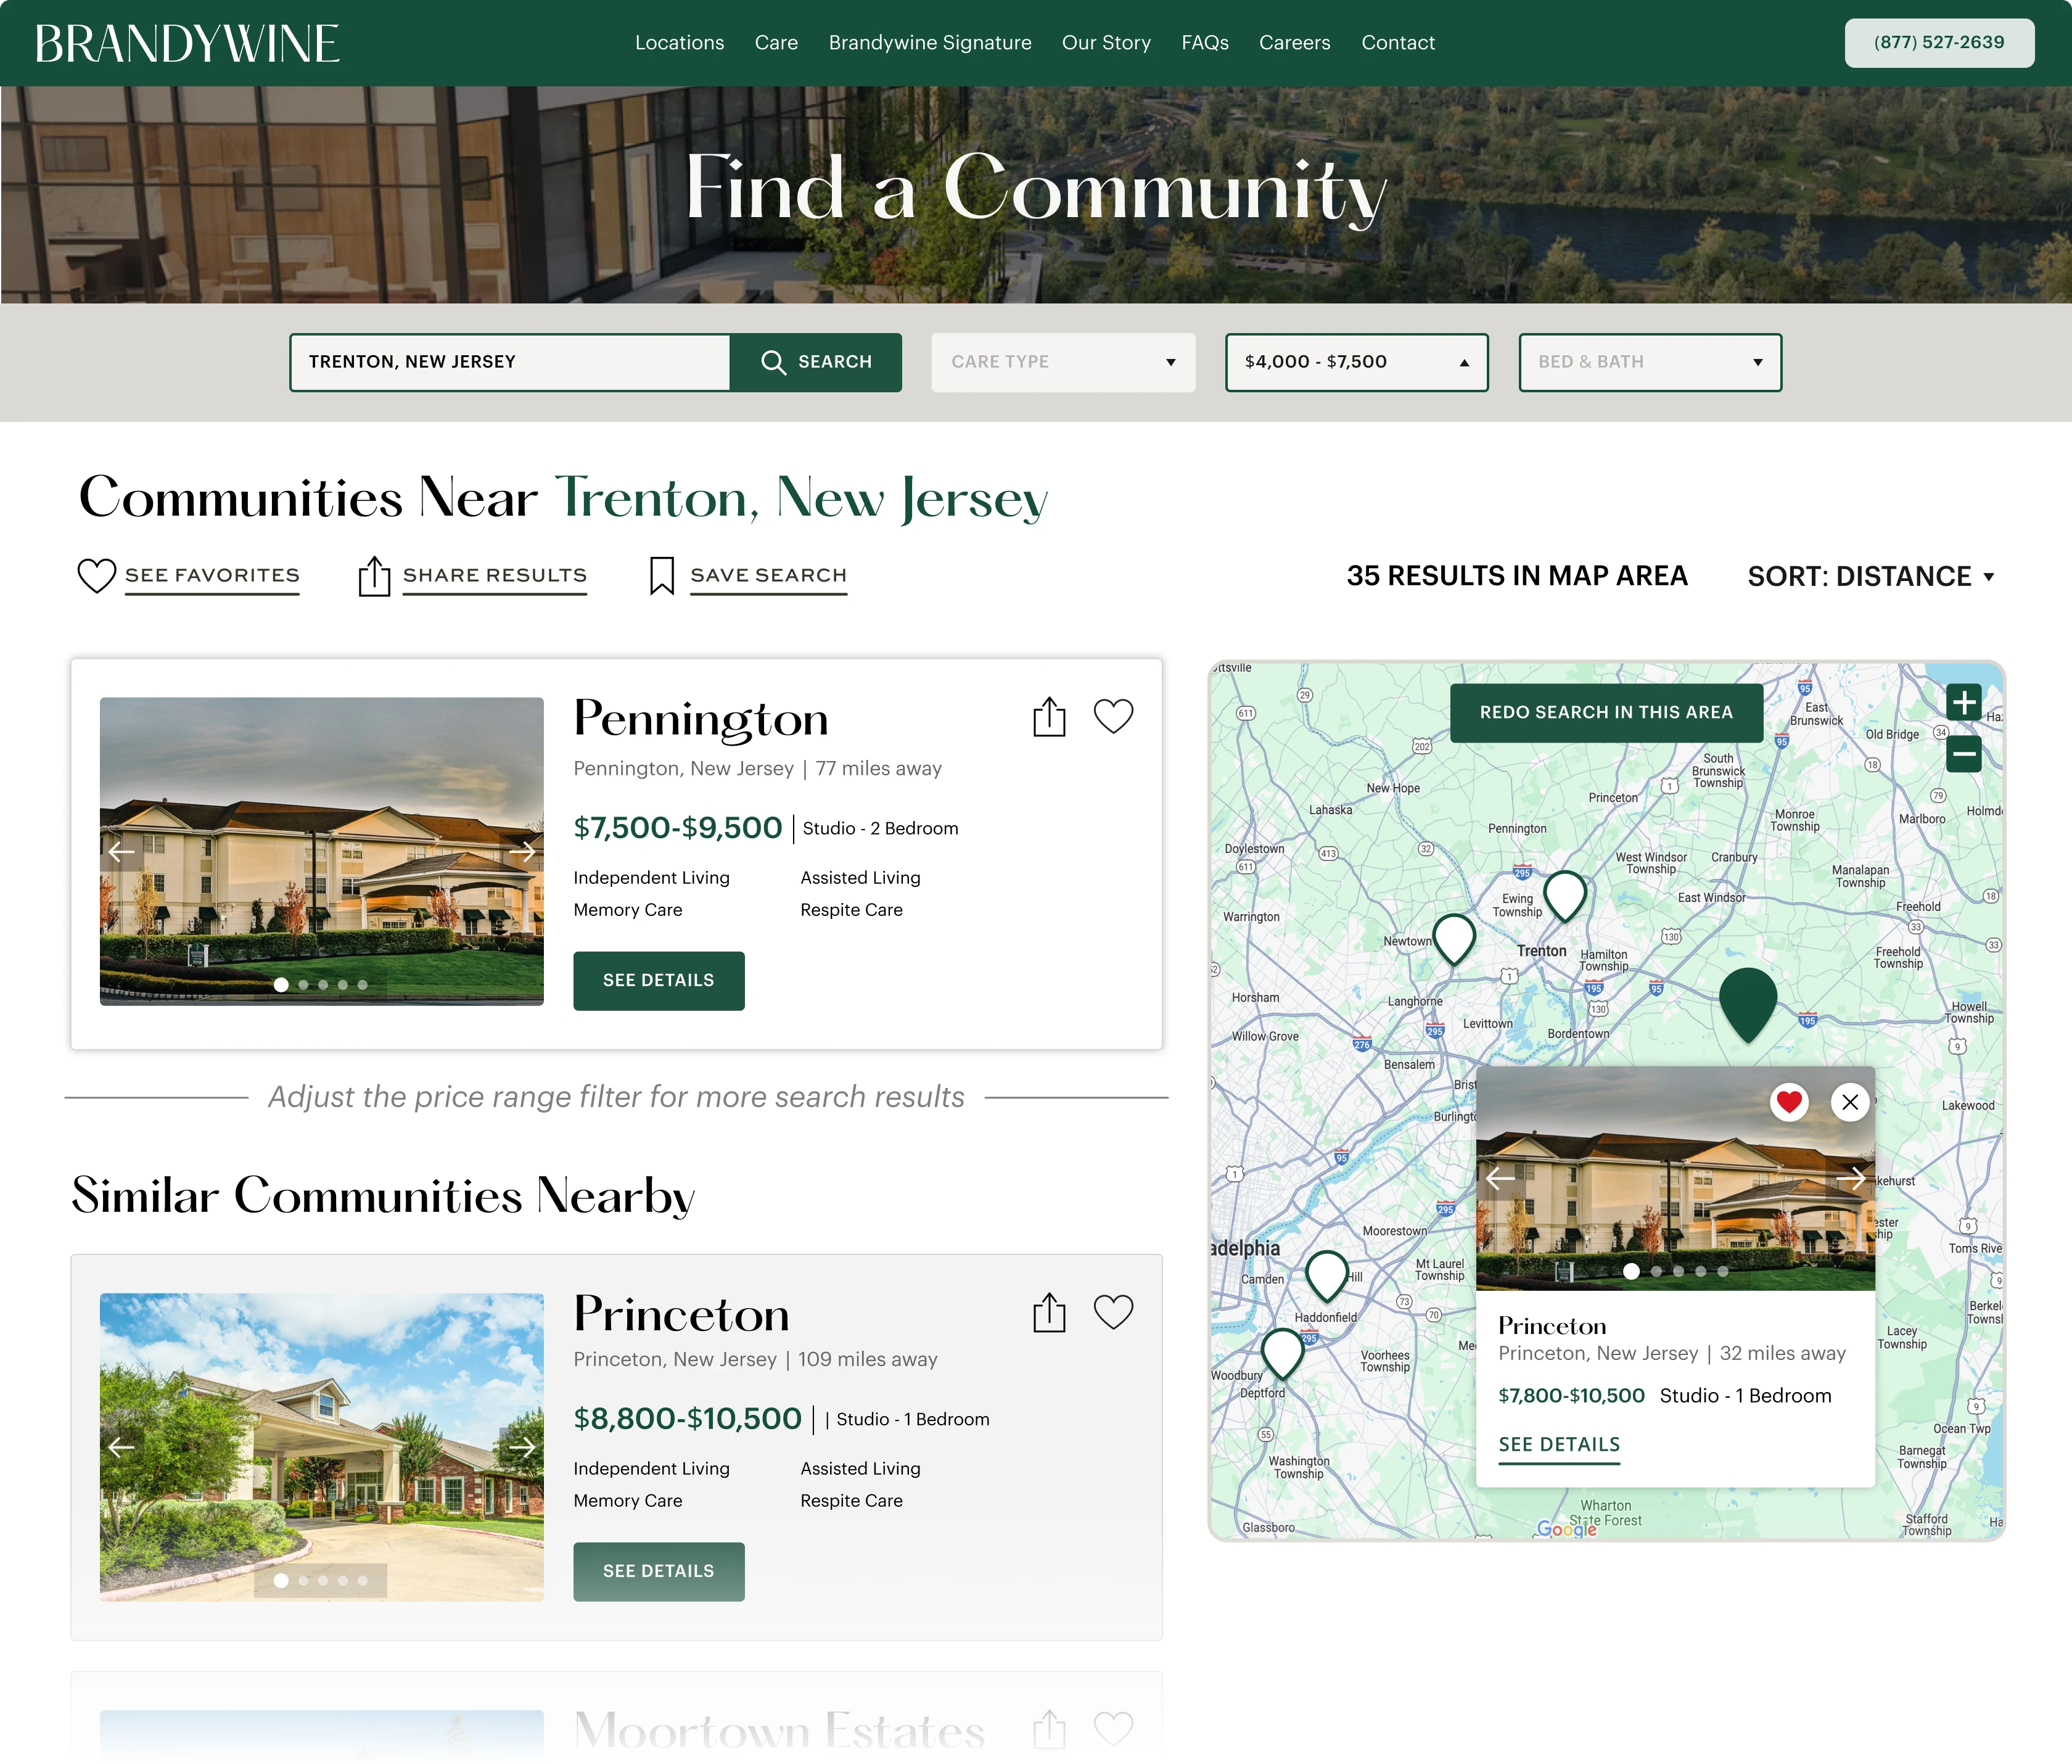Favorite the Princeton list card
Screen dimensions: 2072x1764
point(1113,1311)
